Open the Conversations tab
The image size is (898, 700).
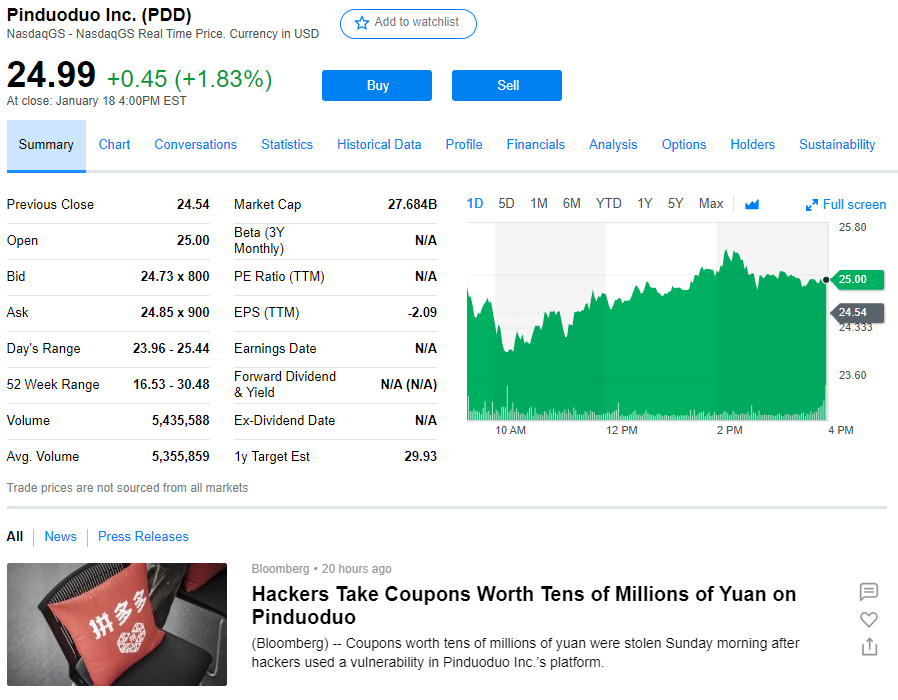pyautogui.click(x=195, y=144)
